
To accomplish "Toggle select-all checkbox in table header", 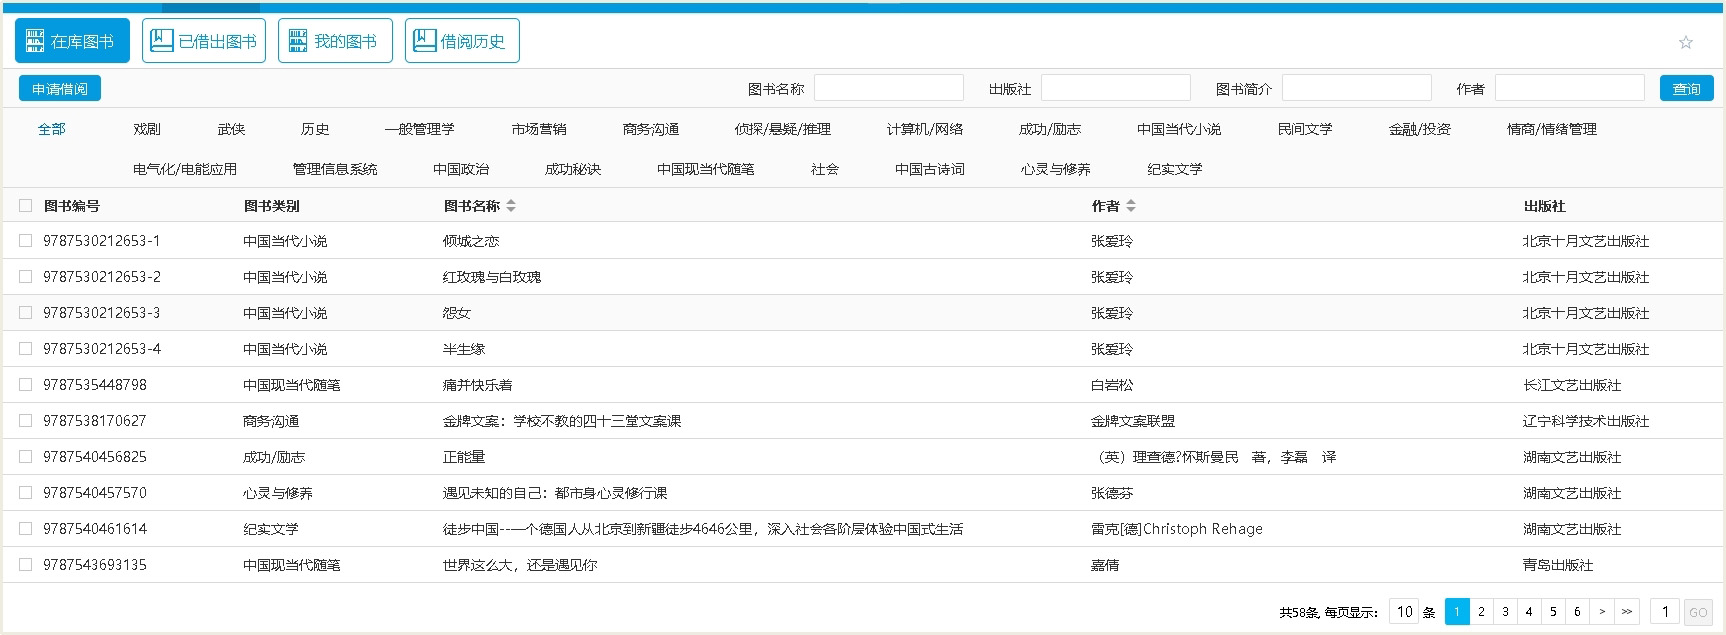I will tap(26, 206).
